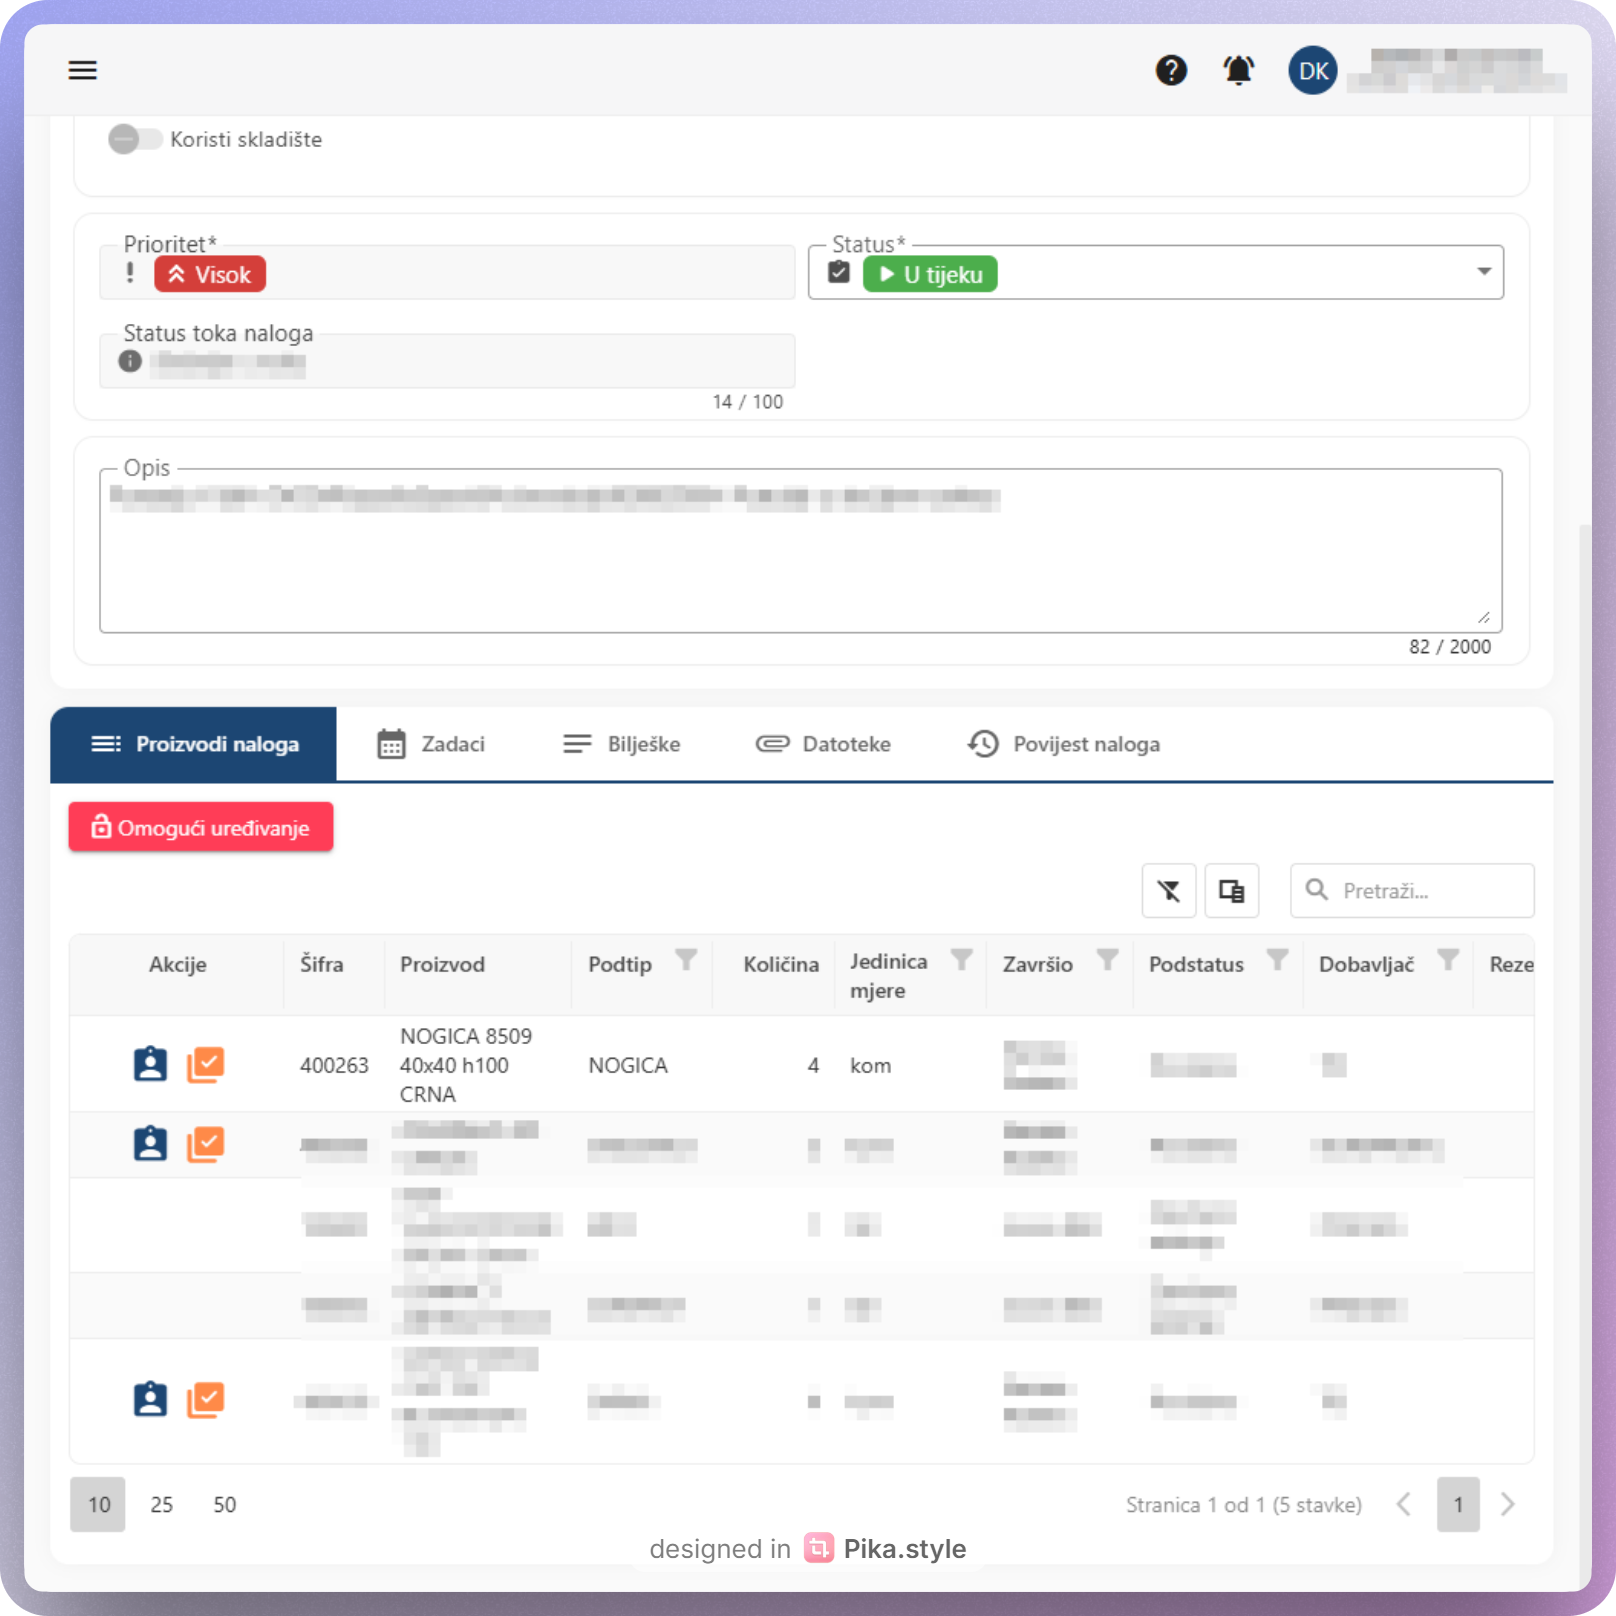
Task: Click the help question mark icon
Action: (x=1171, y=70)
